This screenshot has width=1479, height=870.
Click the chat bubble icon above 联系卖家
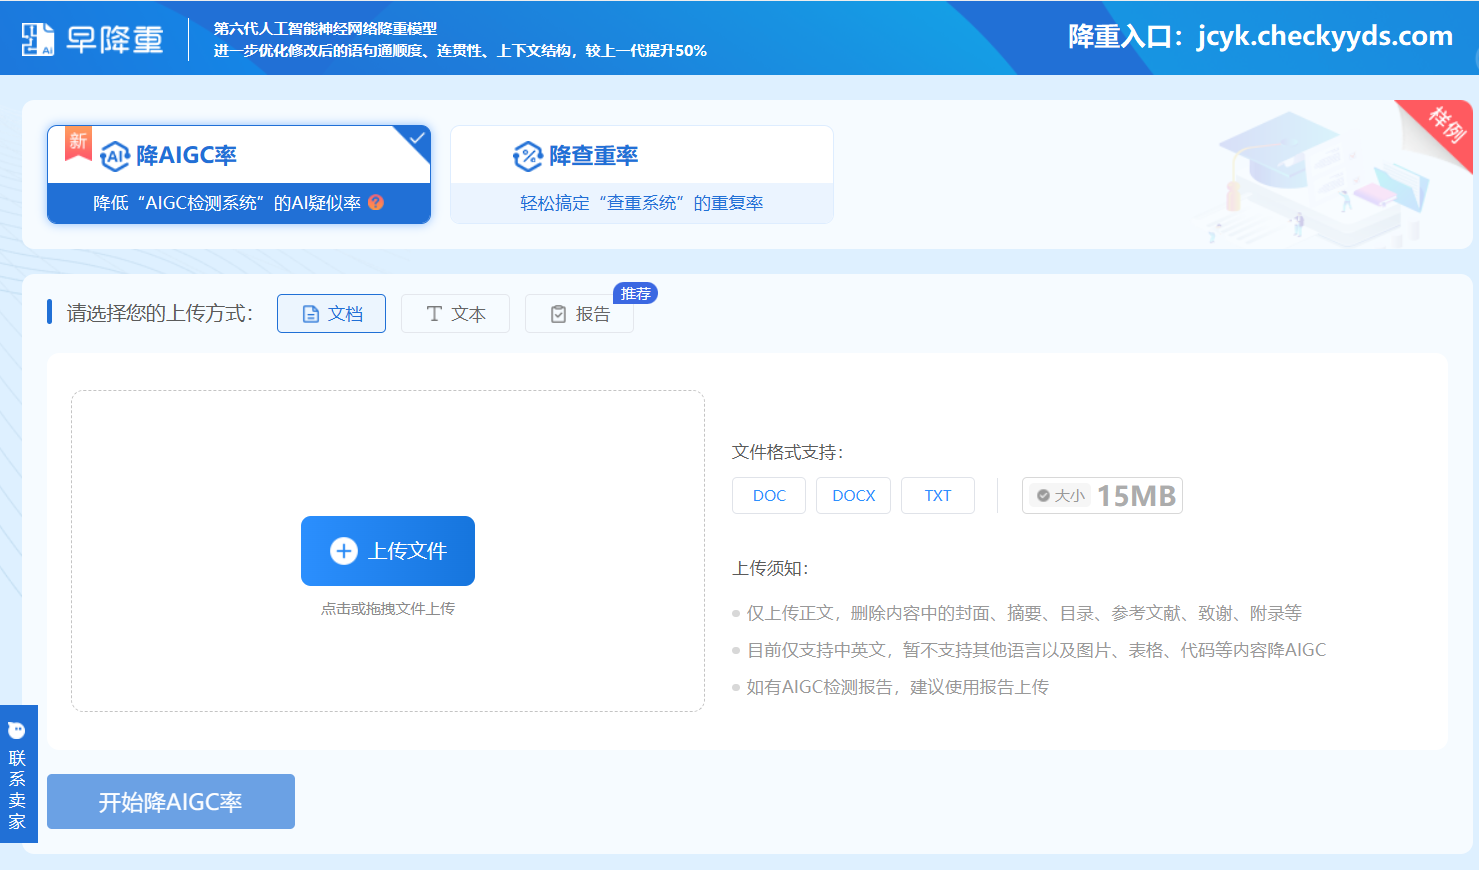point(17,730)
